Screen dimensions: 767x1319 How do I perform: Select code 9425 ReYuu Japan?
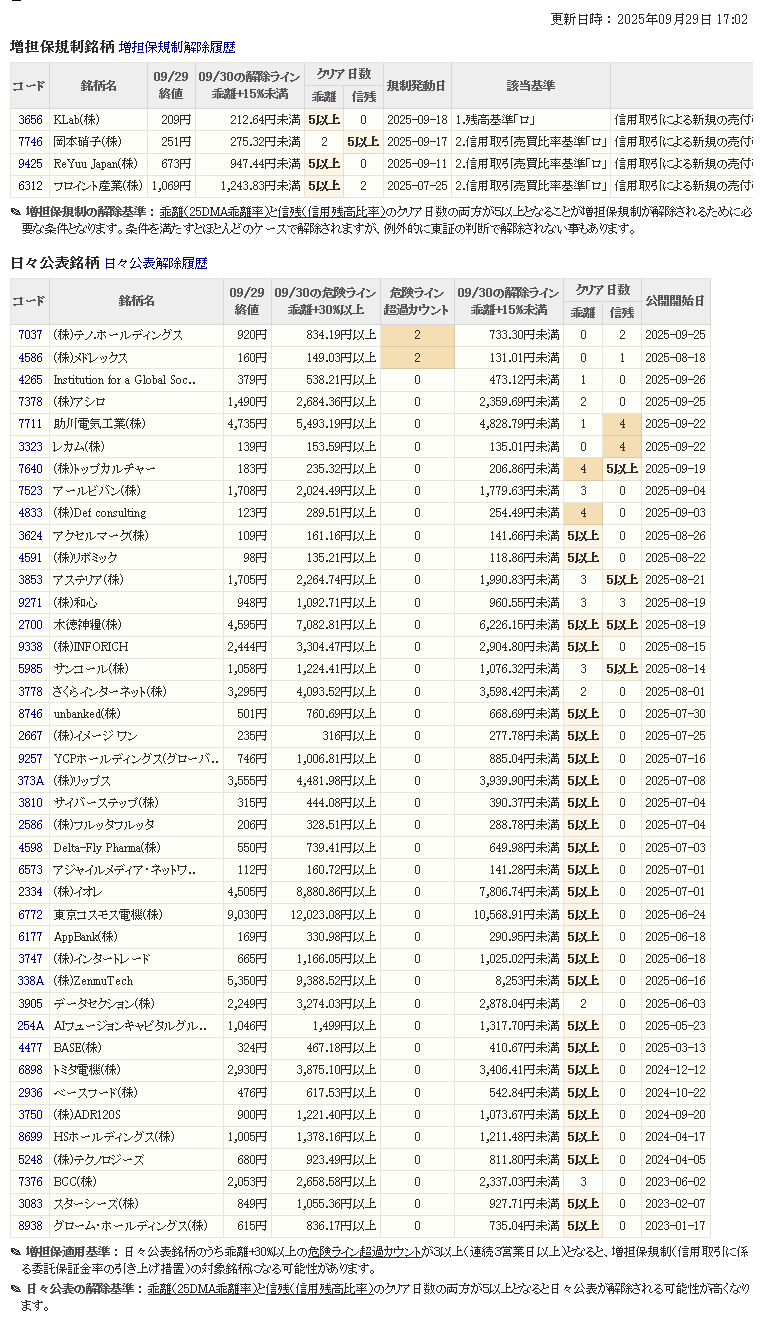pyautogui.click(x=30, y=164)
